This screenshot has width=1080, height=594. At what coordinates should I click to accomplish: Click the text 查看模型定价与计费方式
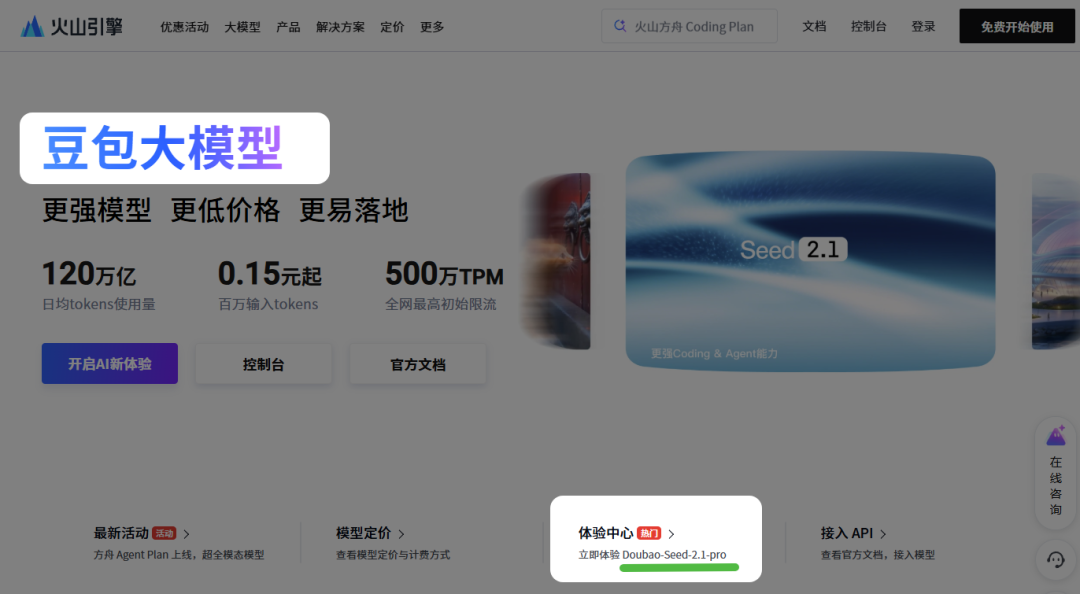393,555
